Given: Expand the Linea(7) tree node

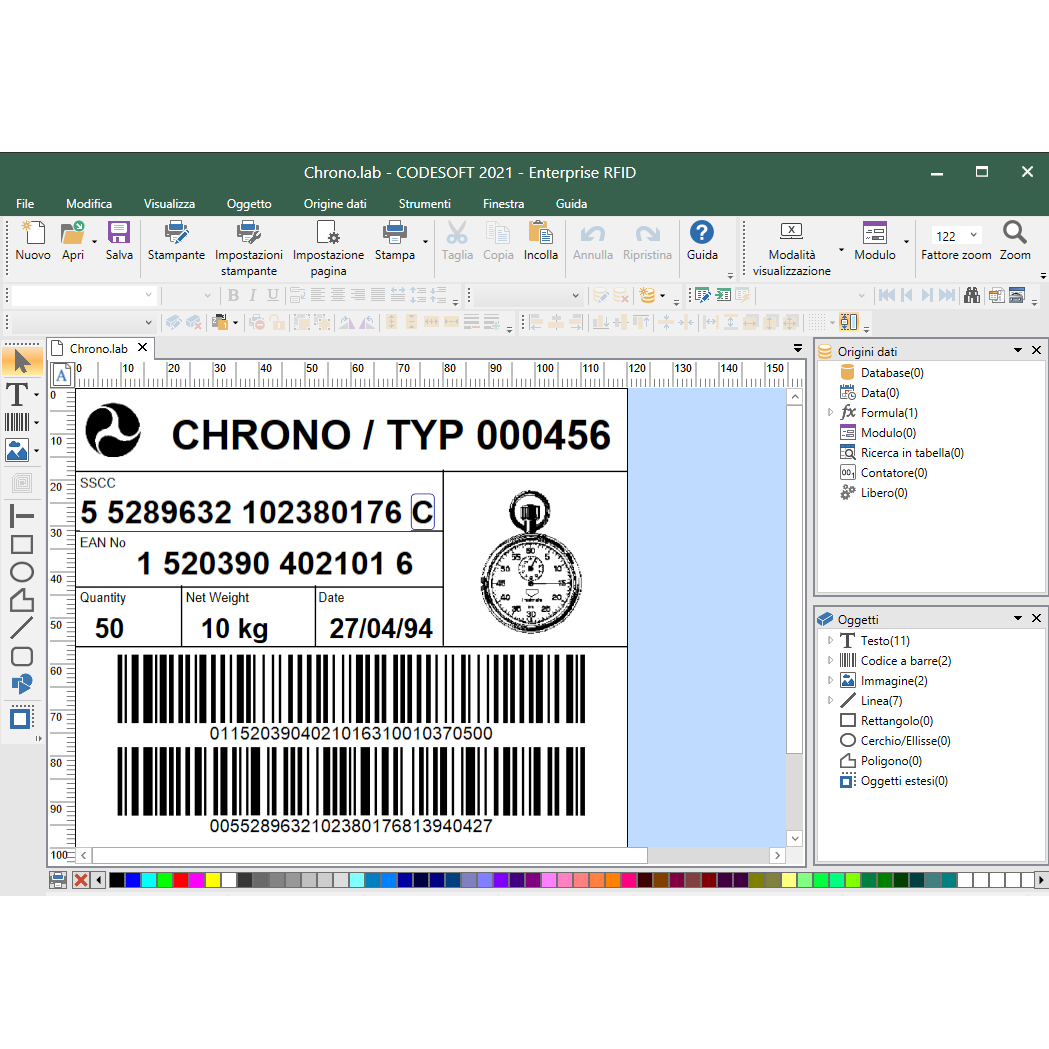Looking at the screenshot, I should (830, 701).
